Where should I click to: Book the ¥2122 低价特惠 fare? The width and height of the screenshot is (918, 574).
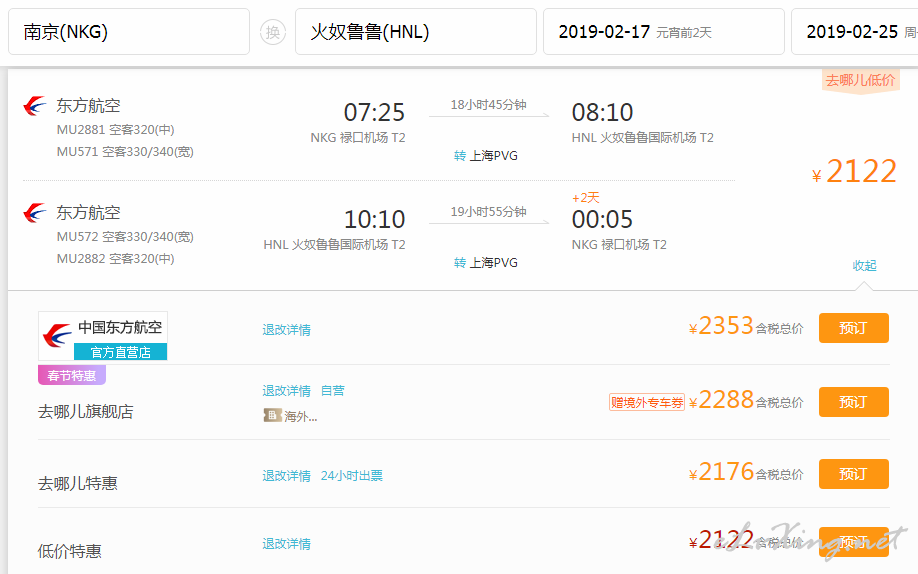point(854,542)
